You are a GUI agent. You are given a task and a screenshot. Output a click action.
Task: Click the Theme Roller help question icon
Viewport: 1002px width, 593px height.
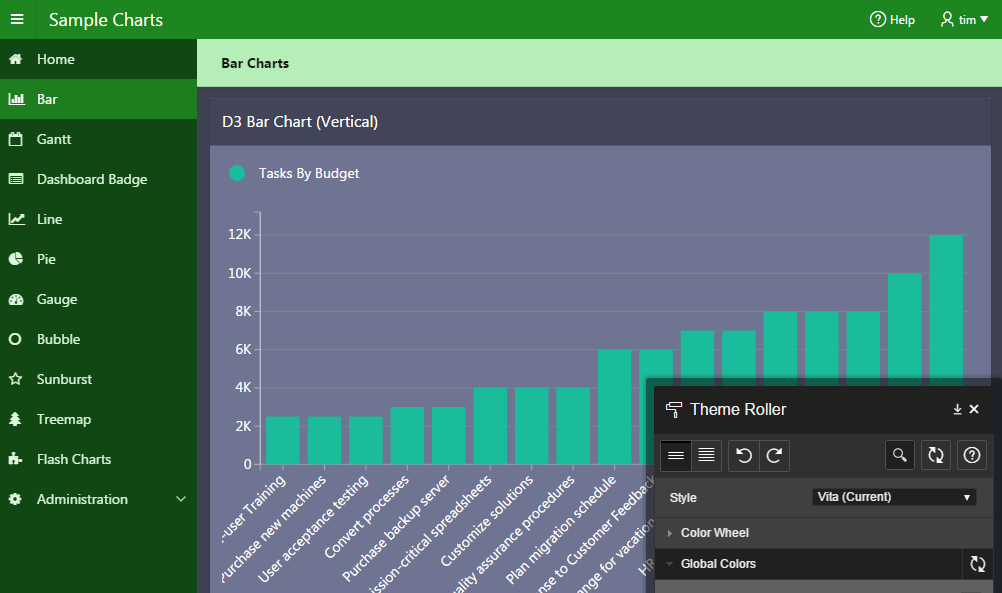pyautogui.click(x=971, y=456)
